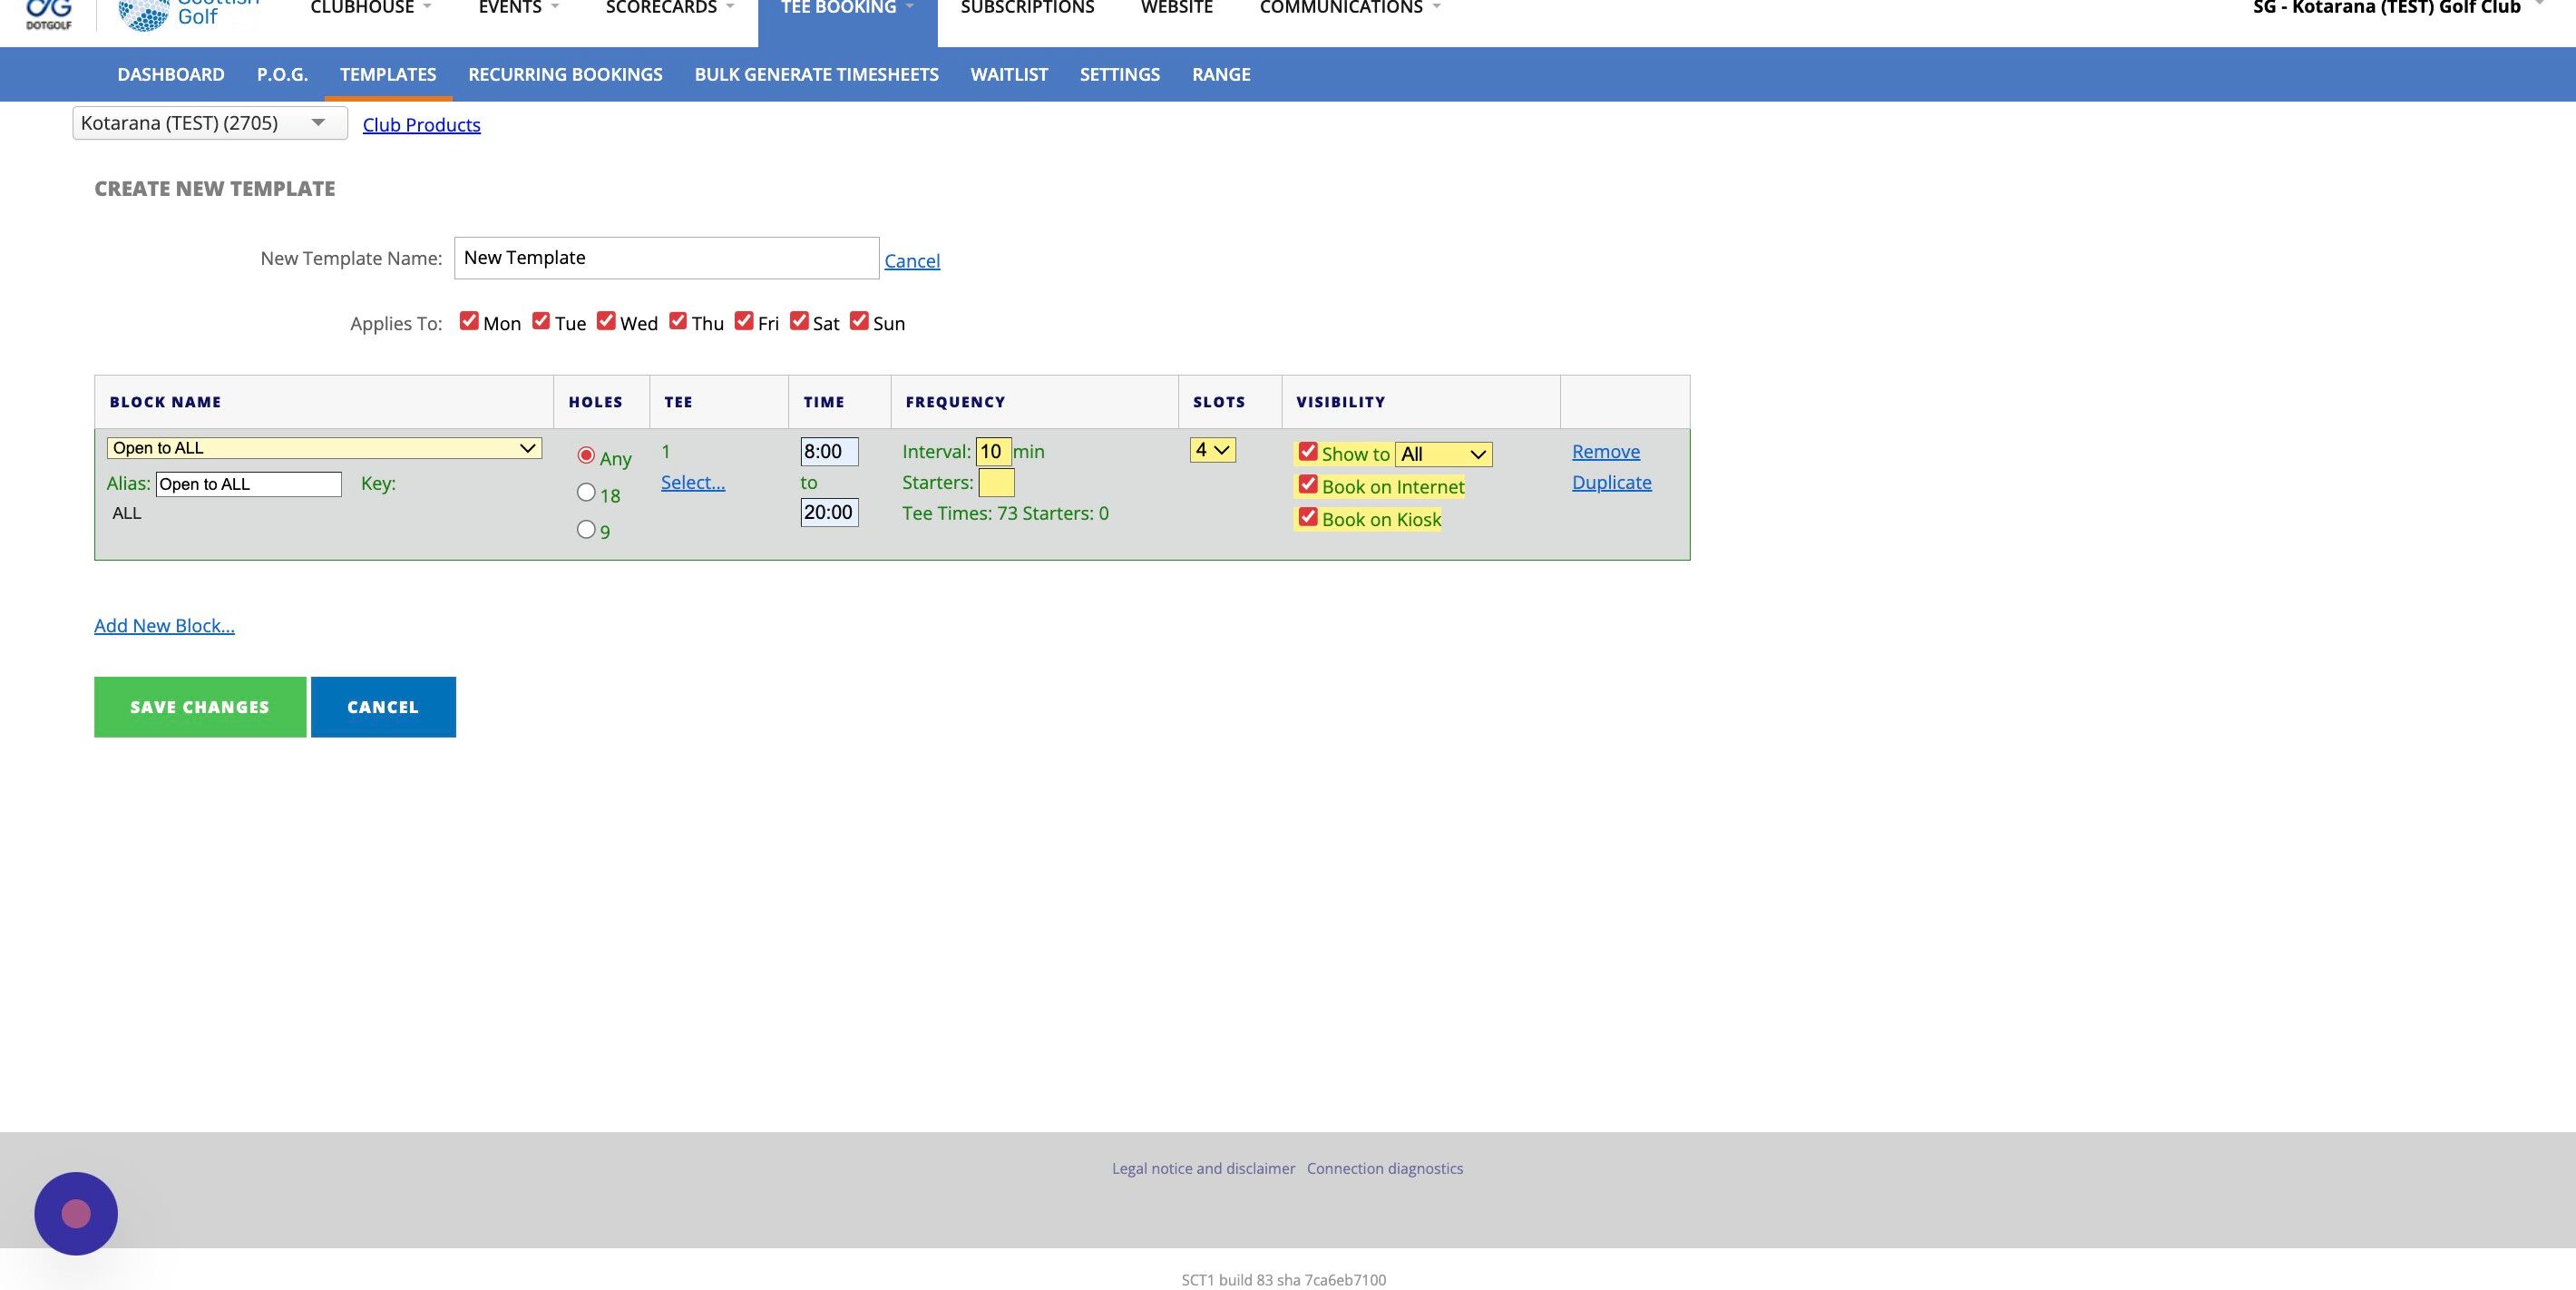Image resolution: width=2576 pixels, height=1290 pixels.
Task: Expand the Open to ALL block dropdown
Action: [x=324, y=448]
